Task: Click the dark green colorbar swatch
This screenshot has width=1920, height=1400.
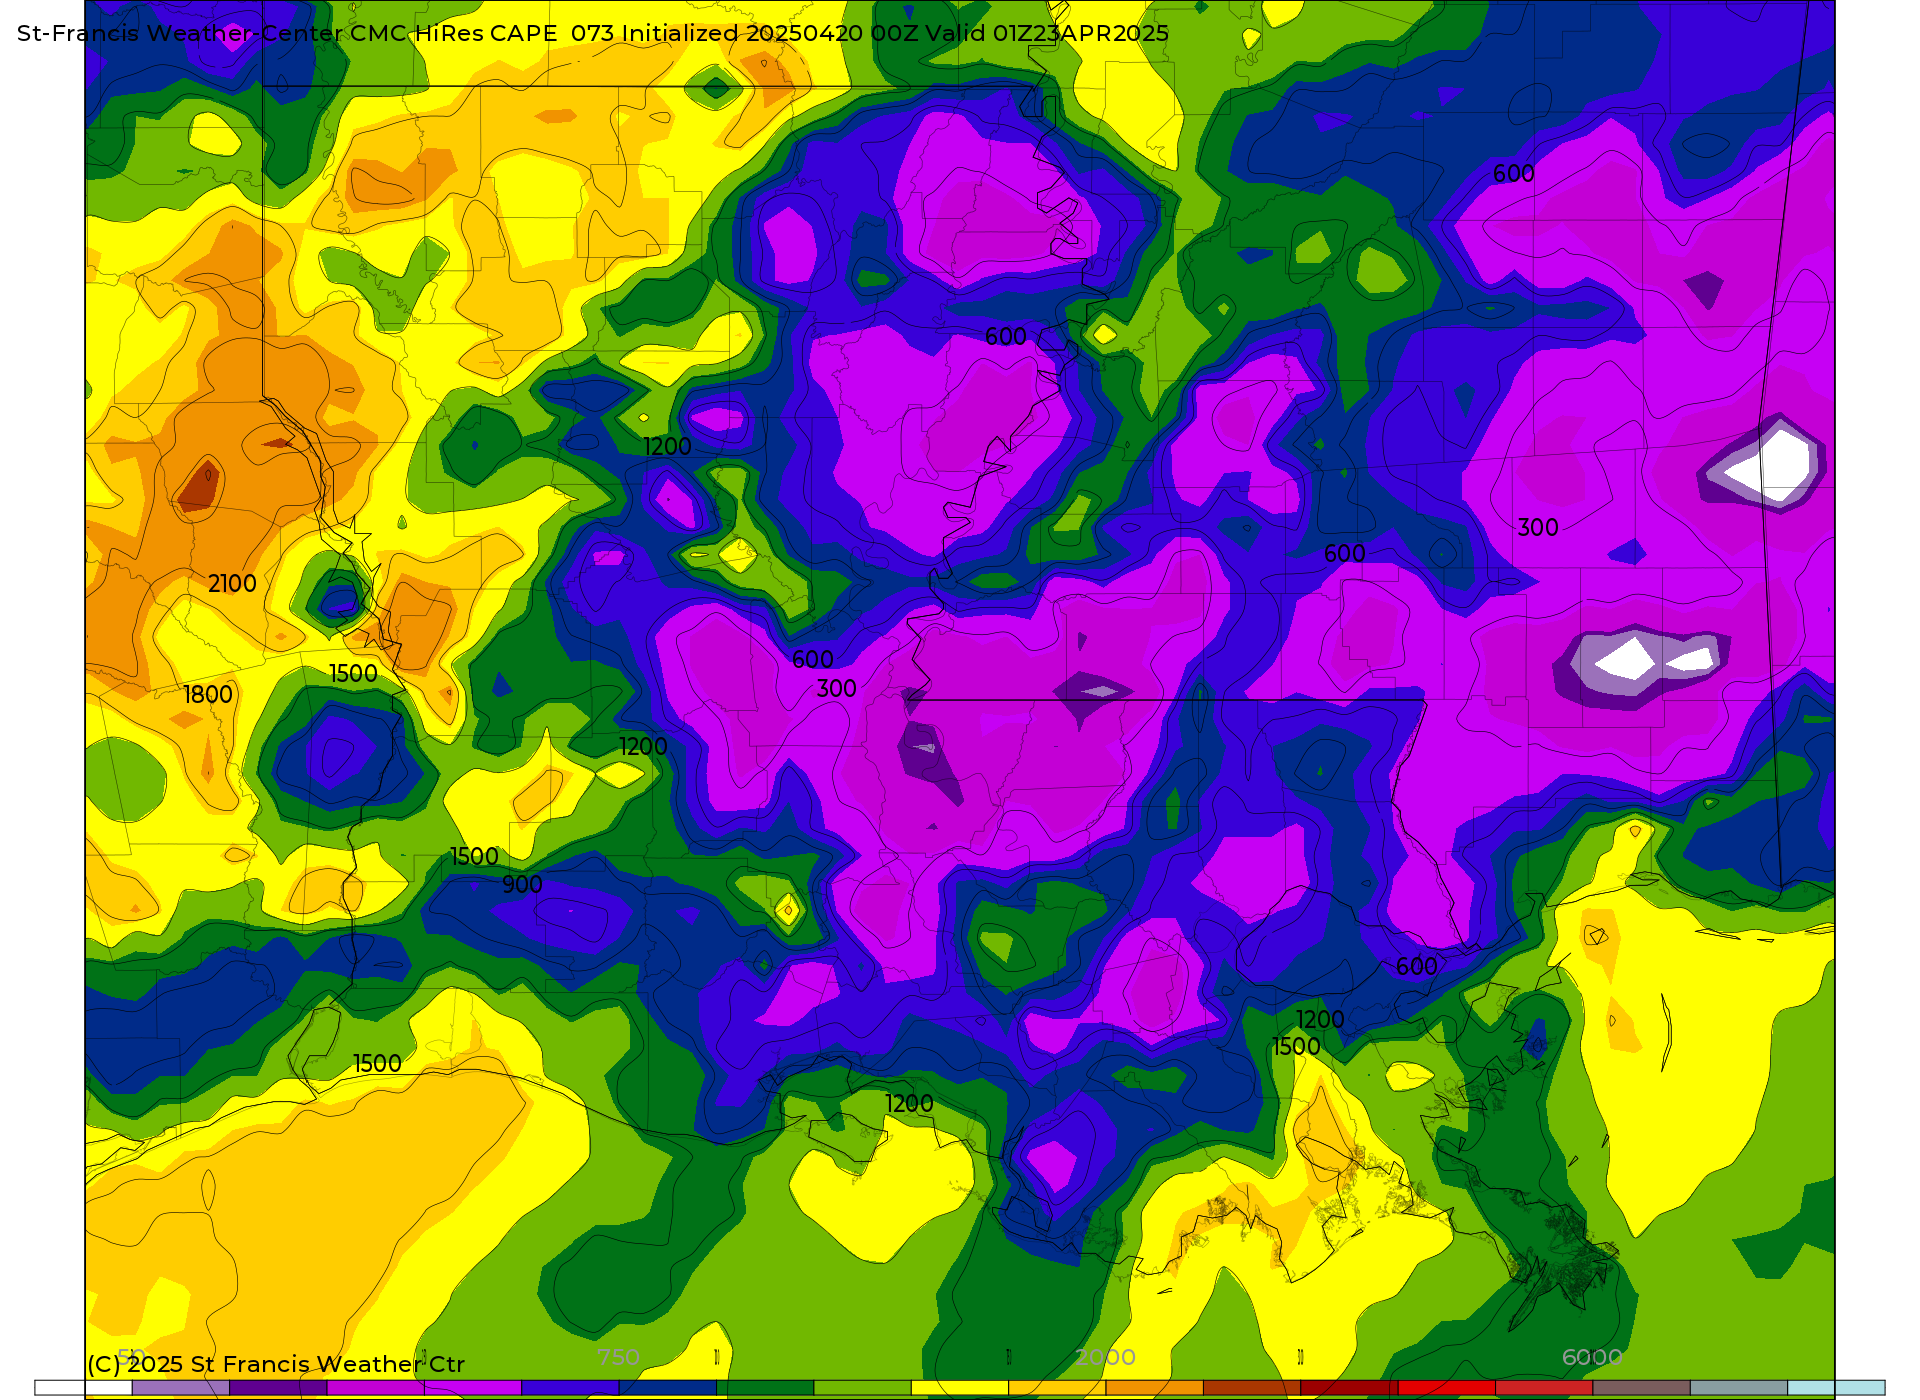Action: click(x=765, y=1388)
